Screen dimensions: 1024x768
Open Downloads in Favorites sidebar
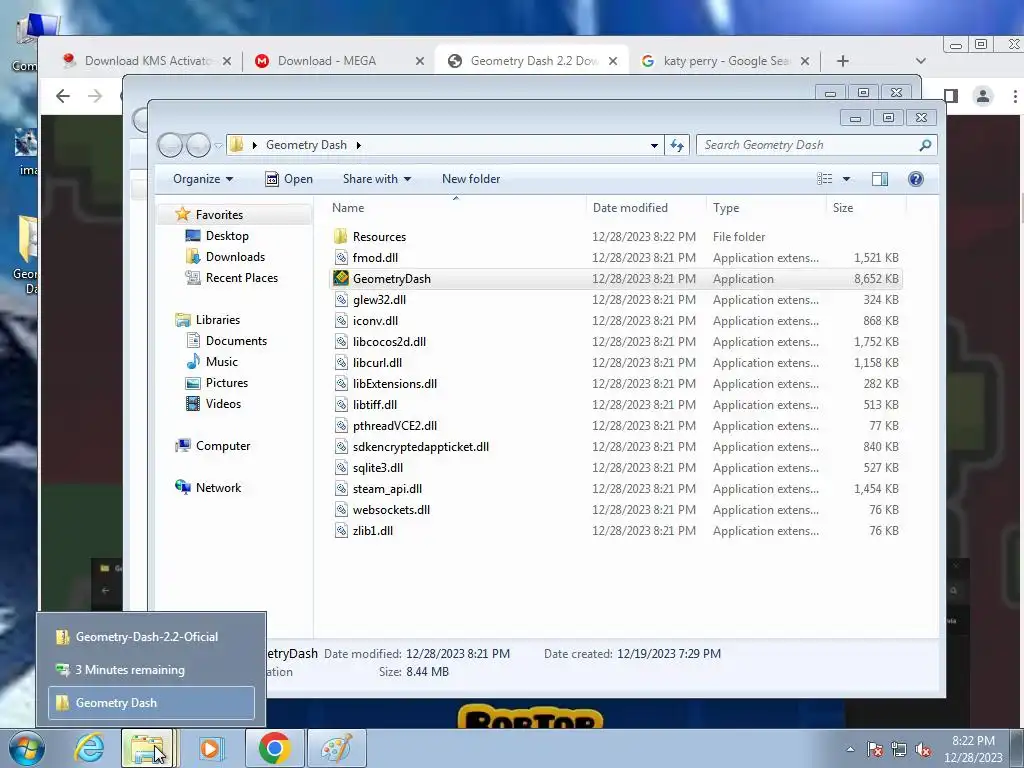235,257
